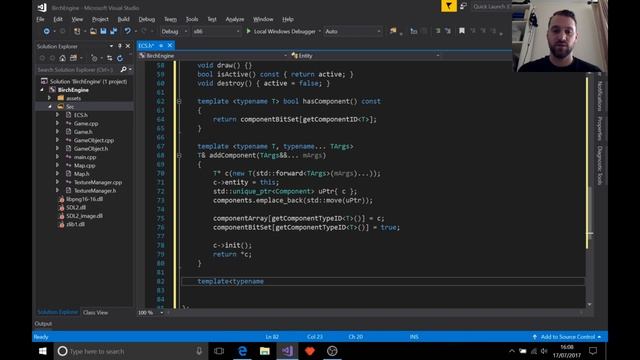Open the Window menu

pos(263,19)
